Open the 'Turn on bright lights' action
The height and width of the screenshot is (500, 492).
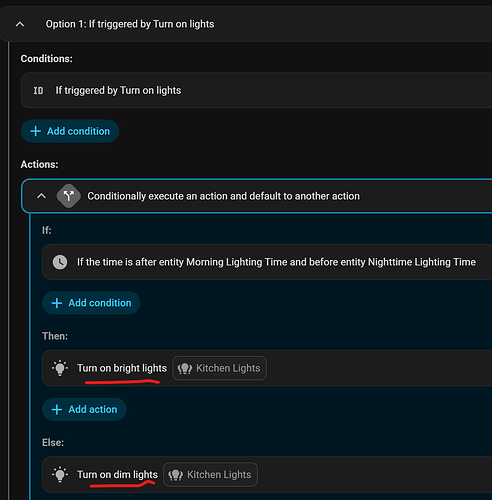pos(267,368)
